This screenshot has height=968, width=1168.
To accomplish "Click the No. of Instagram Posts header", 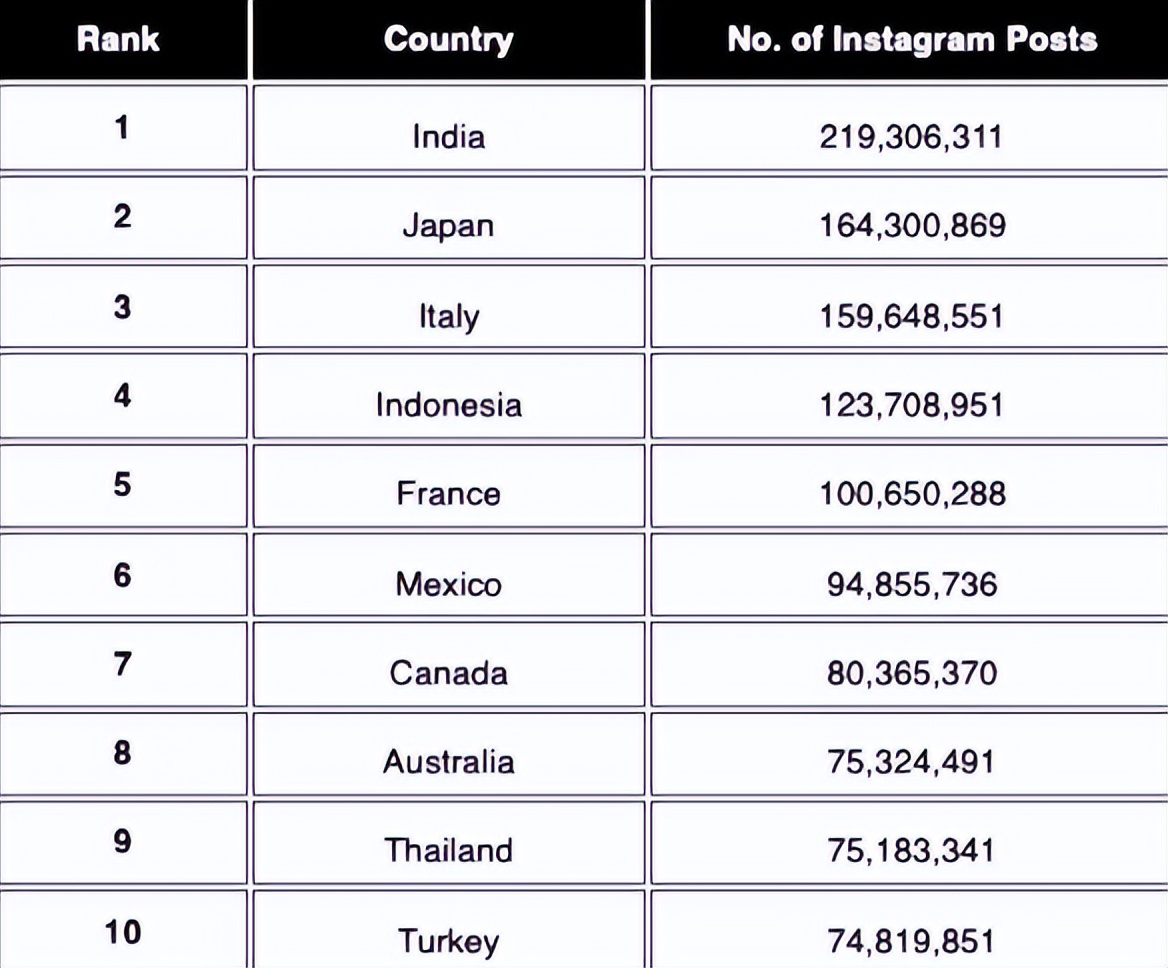I will [x=912, y=39].
